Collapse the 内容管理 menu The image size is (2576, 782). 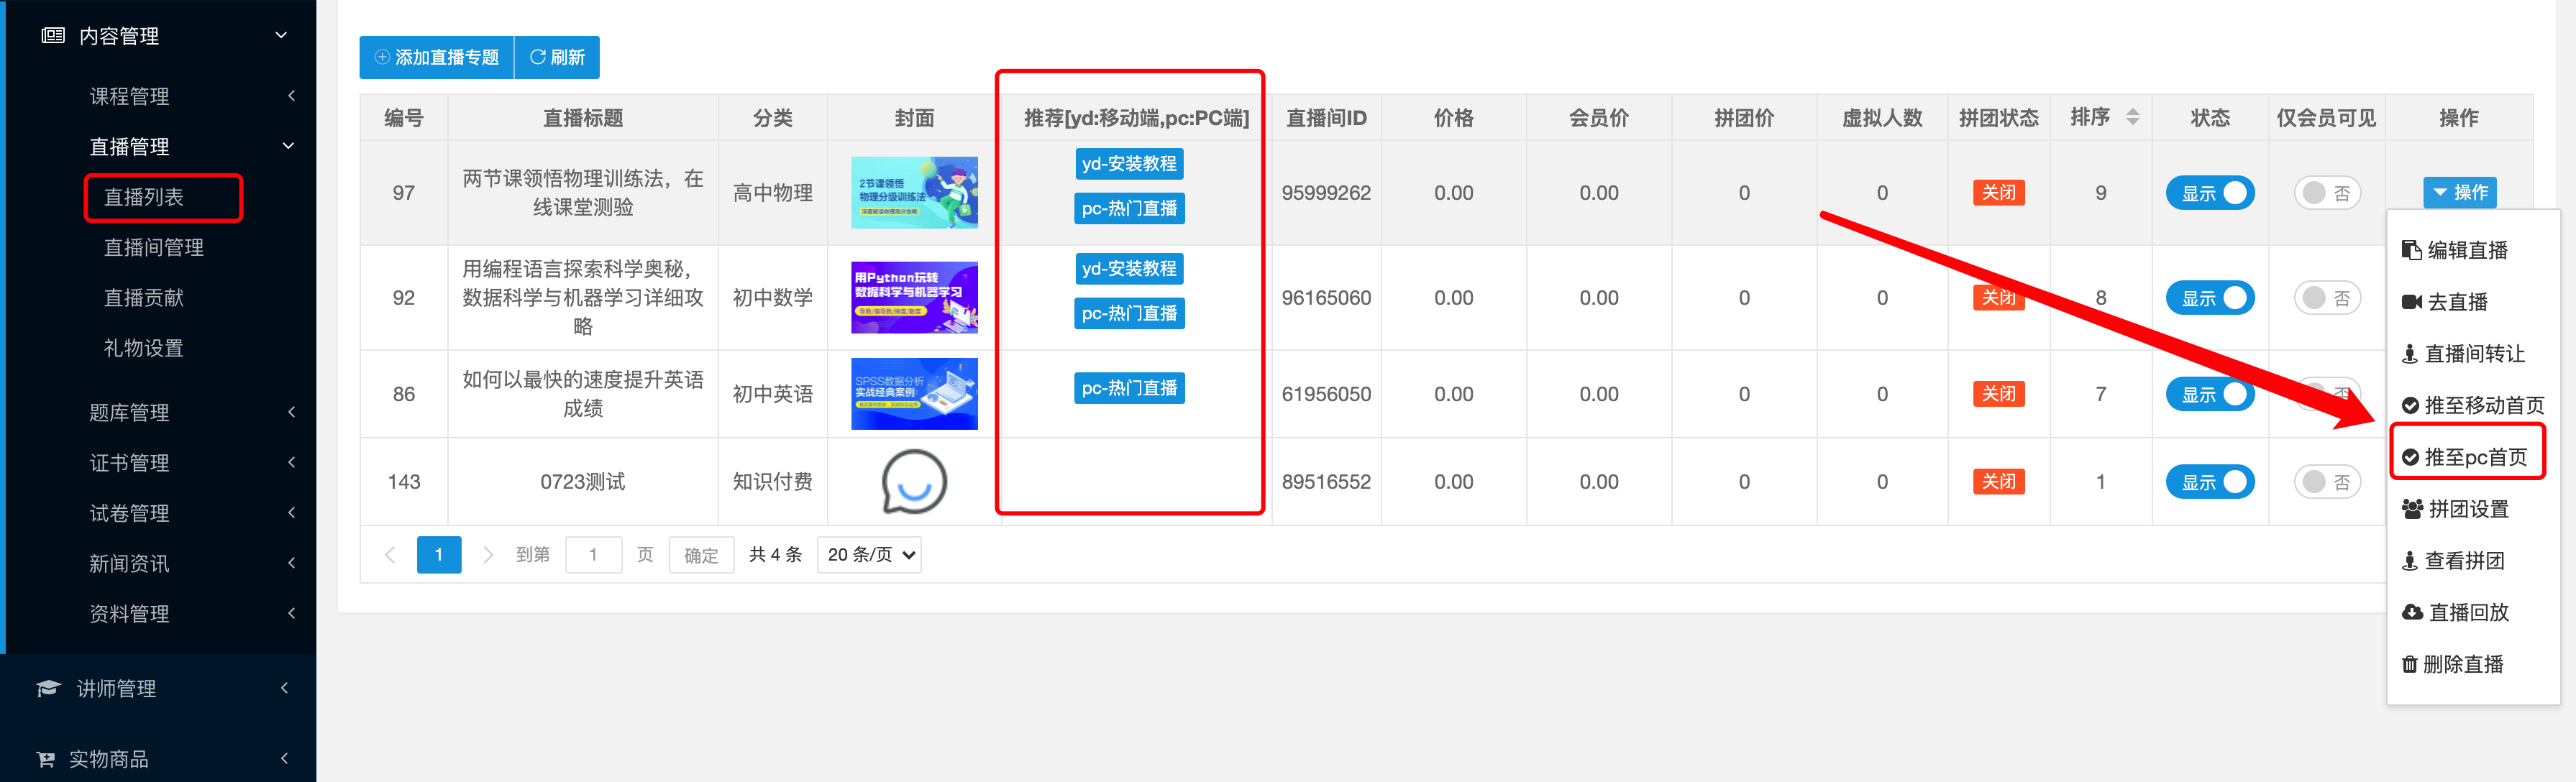click(281, 36)
